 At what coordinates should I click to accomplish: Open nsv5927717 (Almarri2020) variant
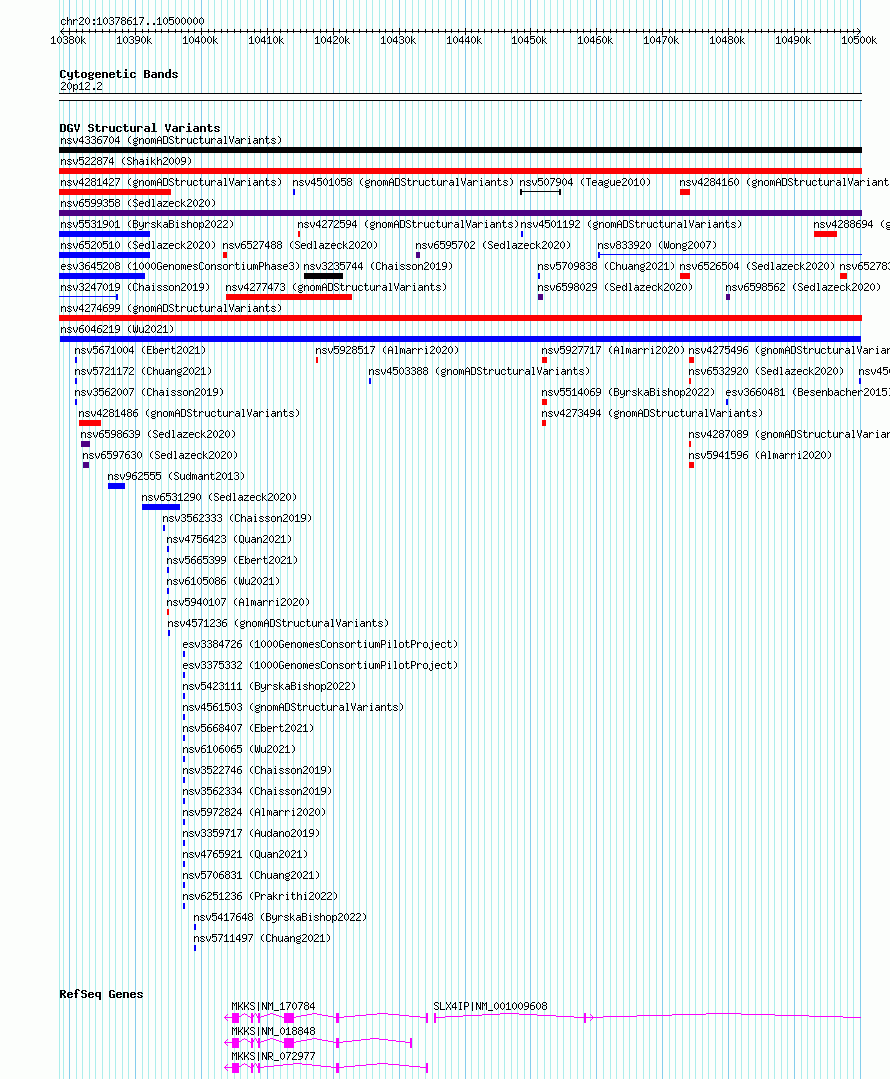[x=613, y=350]
